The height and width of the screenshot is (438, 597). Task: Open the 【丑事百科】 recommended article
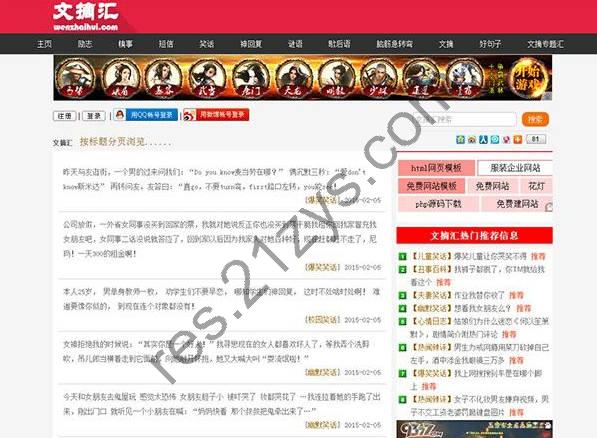pyautogui.click(x=477, y=276)
